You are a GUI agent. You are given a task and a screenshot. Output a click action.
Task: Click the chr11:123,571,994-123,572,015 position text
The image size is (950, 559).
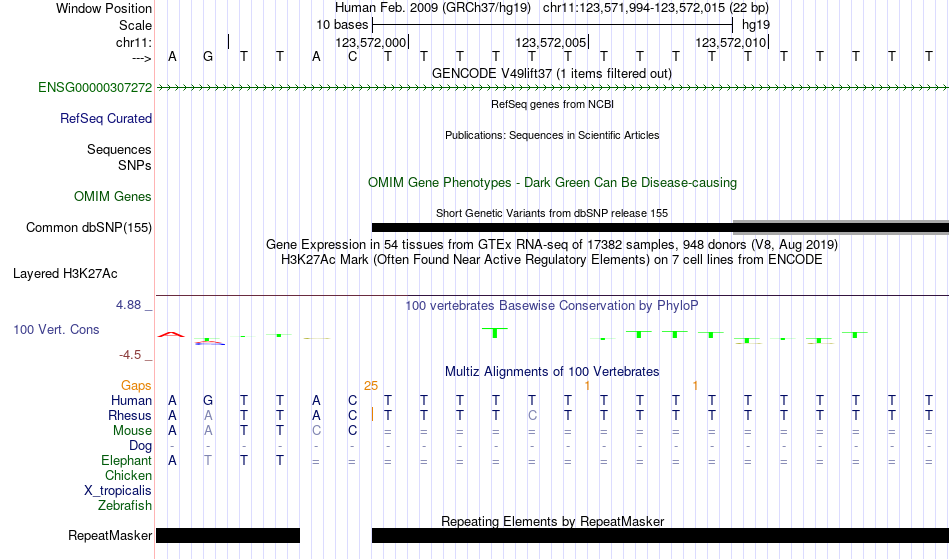coord(656,8)
